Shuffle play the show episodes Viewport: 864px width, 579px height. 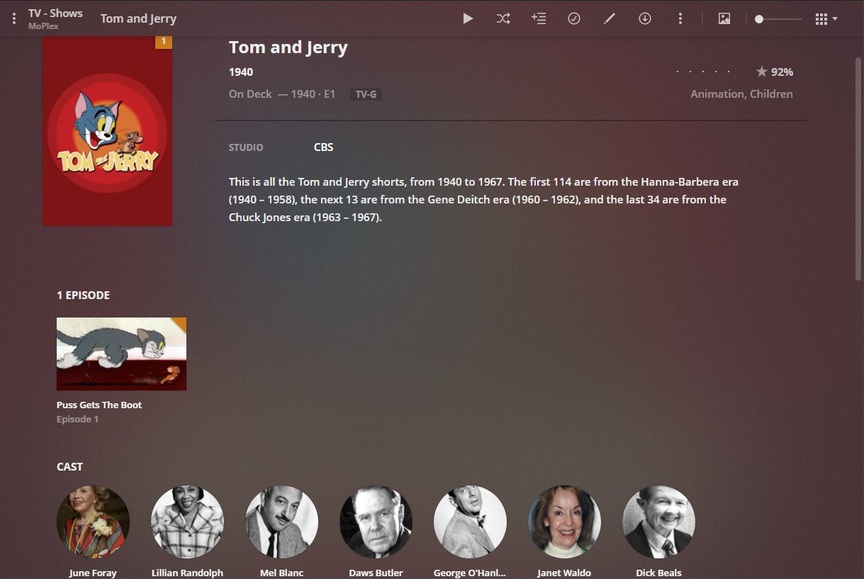tap(503, 19)
